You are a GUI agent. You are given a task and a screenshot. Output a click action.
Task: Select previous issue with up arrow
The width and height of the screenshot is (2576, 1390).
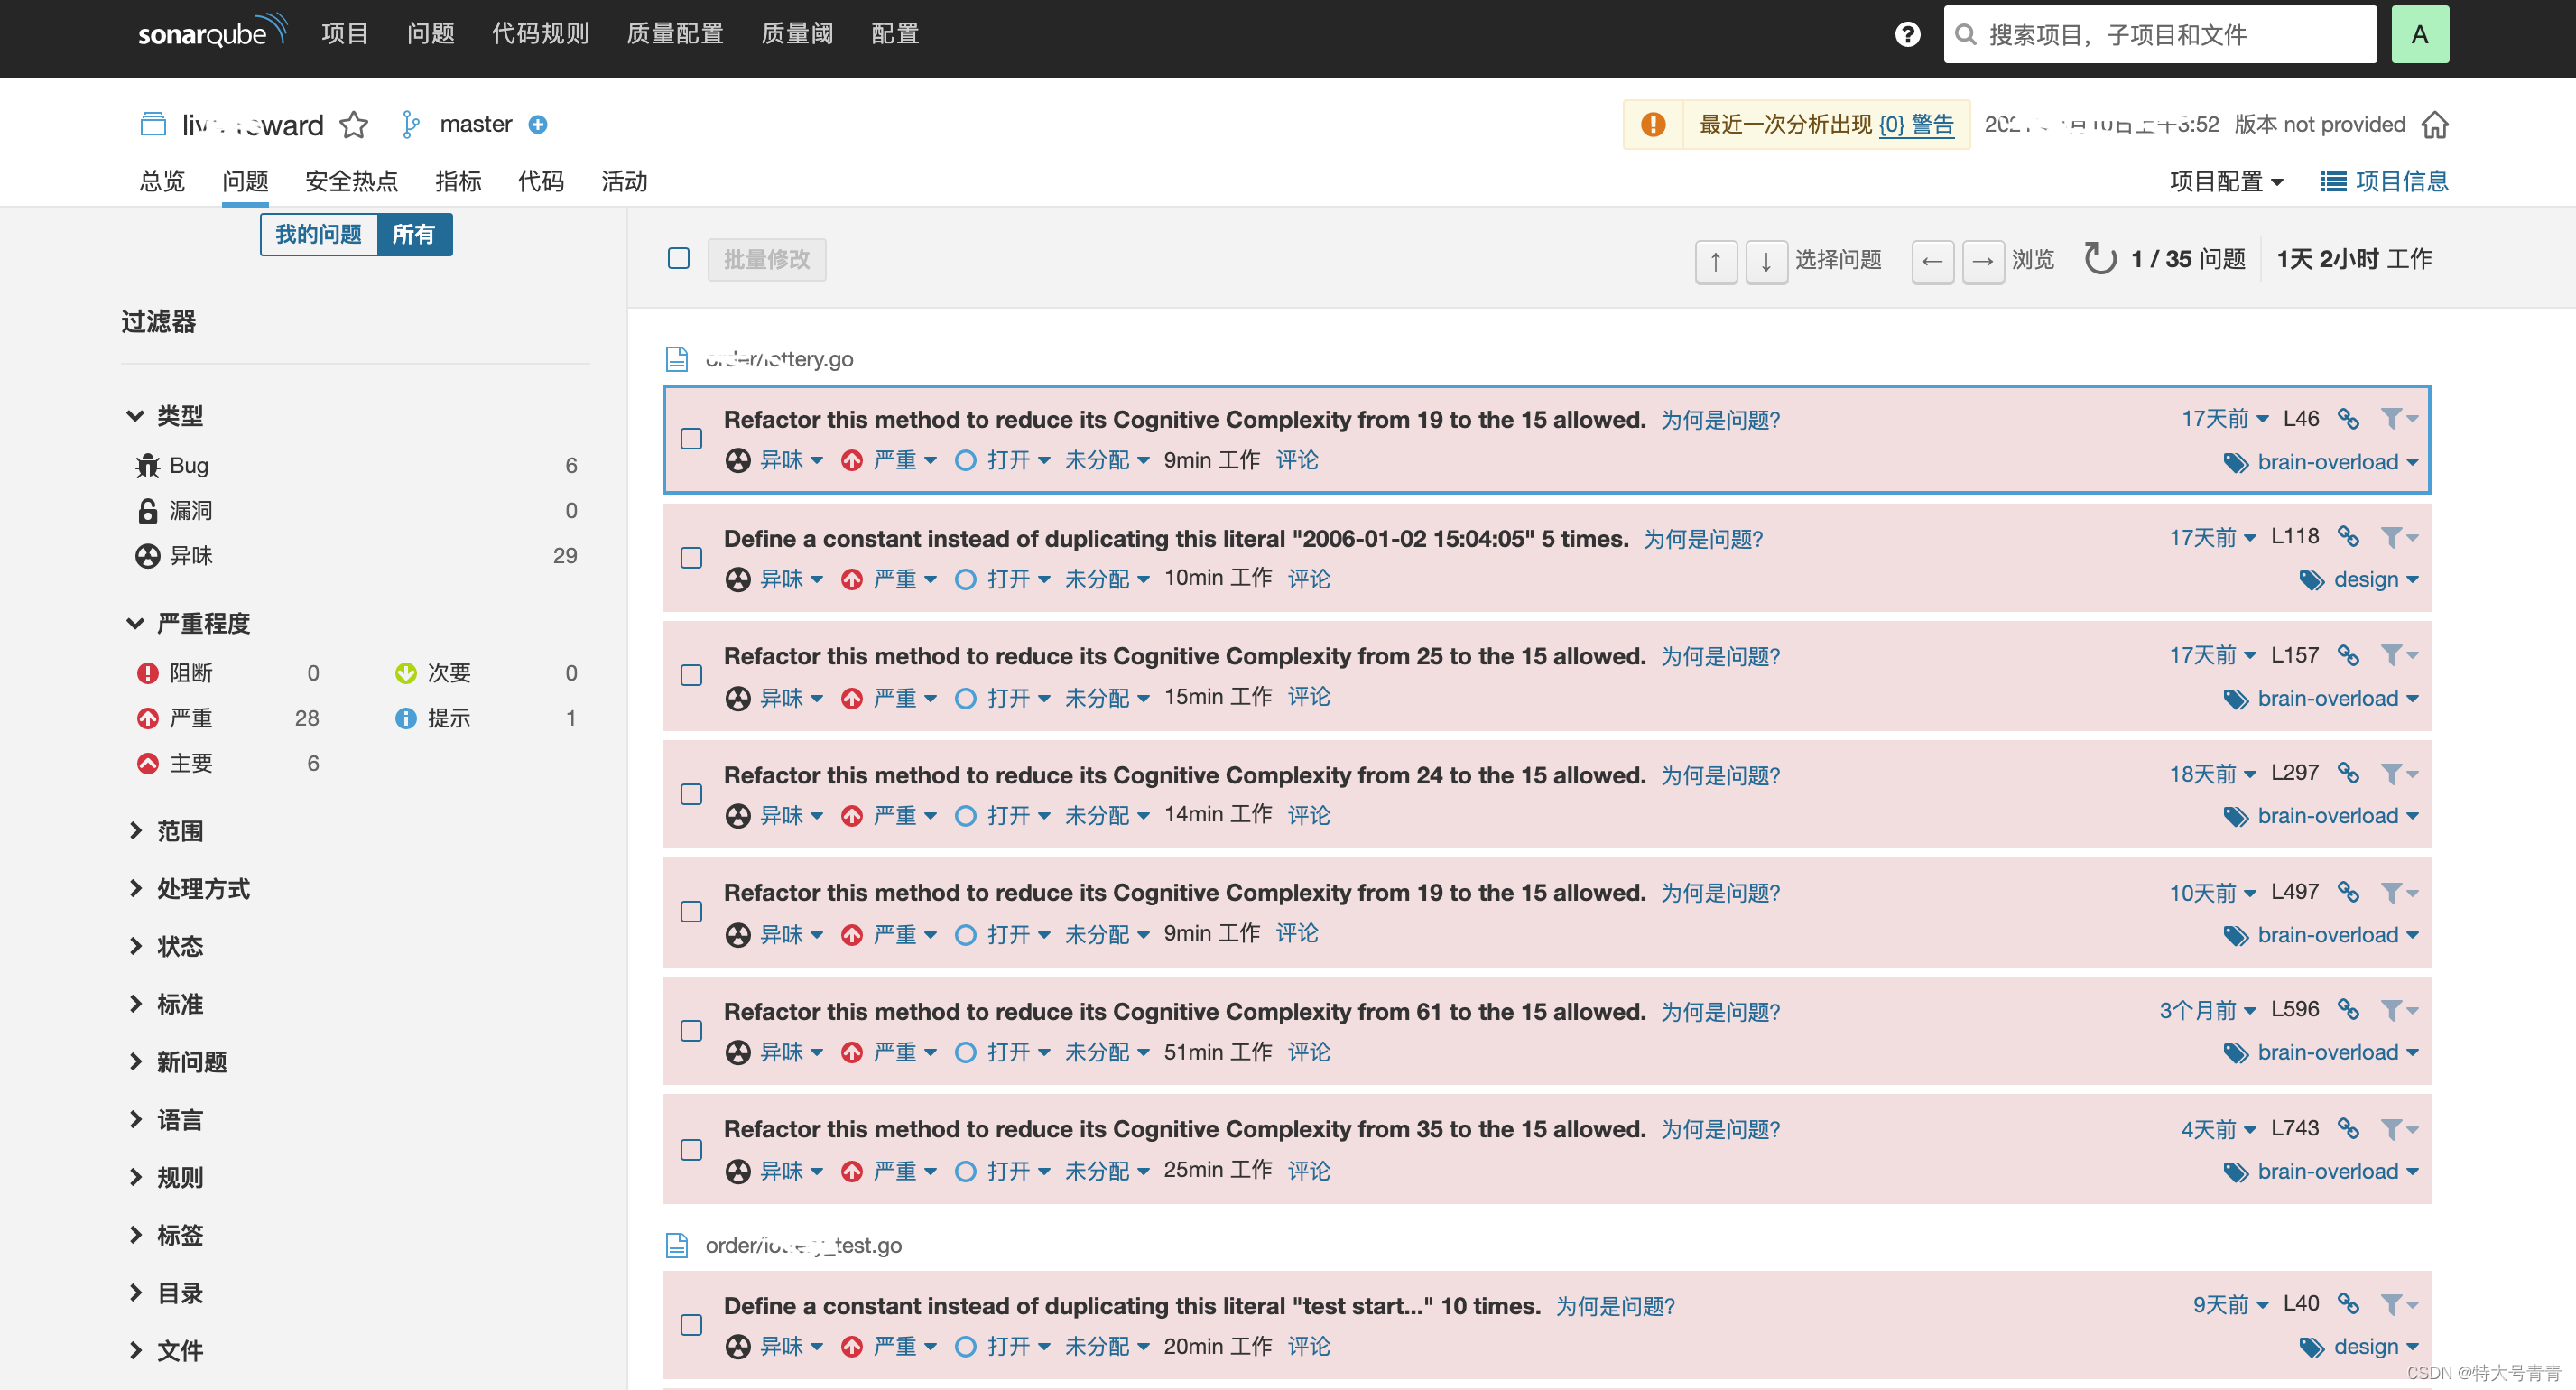[1715, 261]
